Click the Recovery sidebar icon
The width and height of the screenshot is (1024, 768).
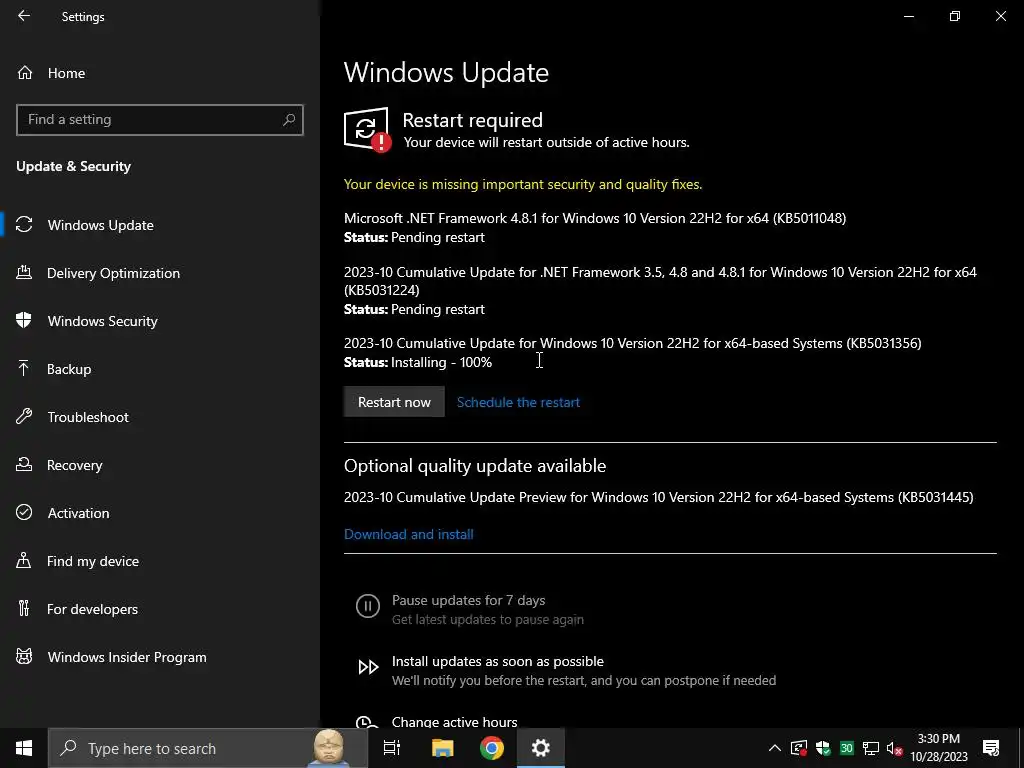coord(24,464)
